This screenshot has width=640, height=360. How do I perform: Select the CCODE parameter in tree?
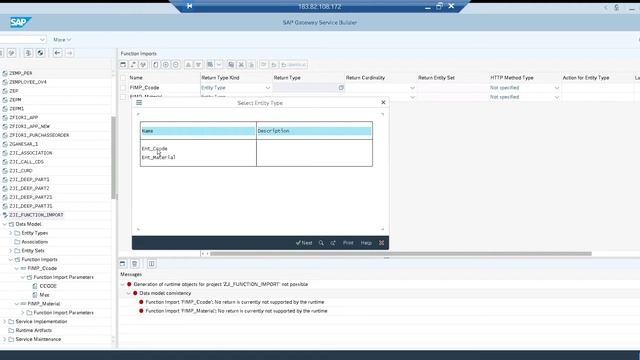[x=48, y=286]
